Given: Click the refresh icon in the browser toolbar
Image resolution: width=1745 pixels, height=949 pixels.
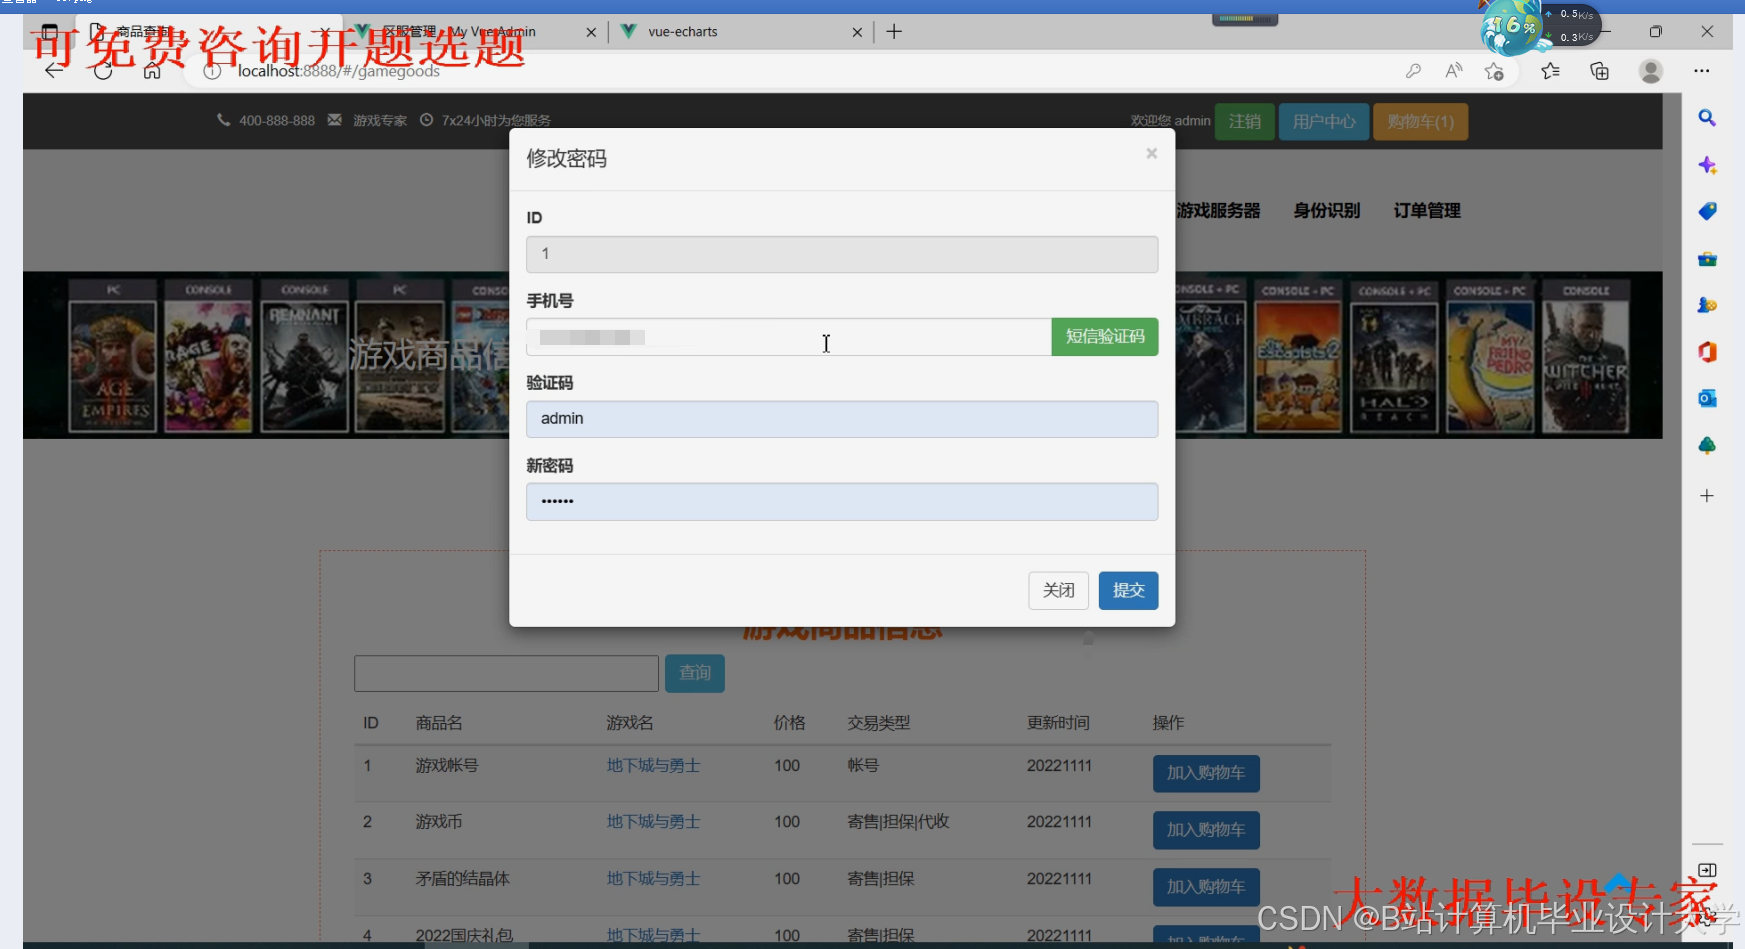Looking at the screenshot, I should 103,71.
